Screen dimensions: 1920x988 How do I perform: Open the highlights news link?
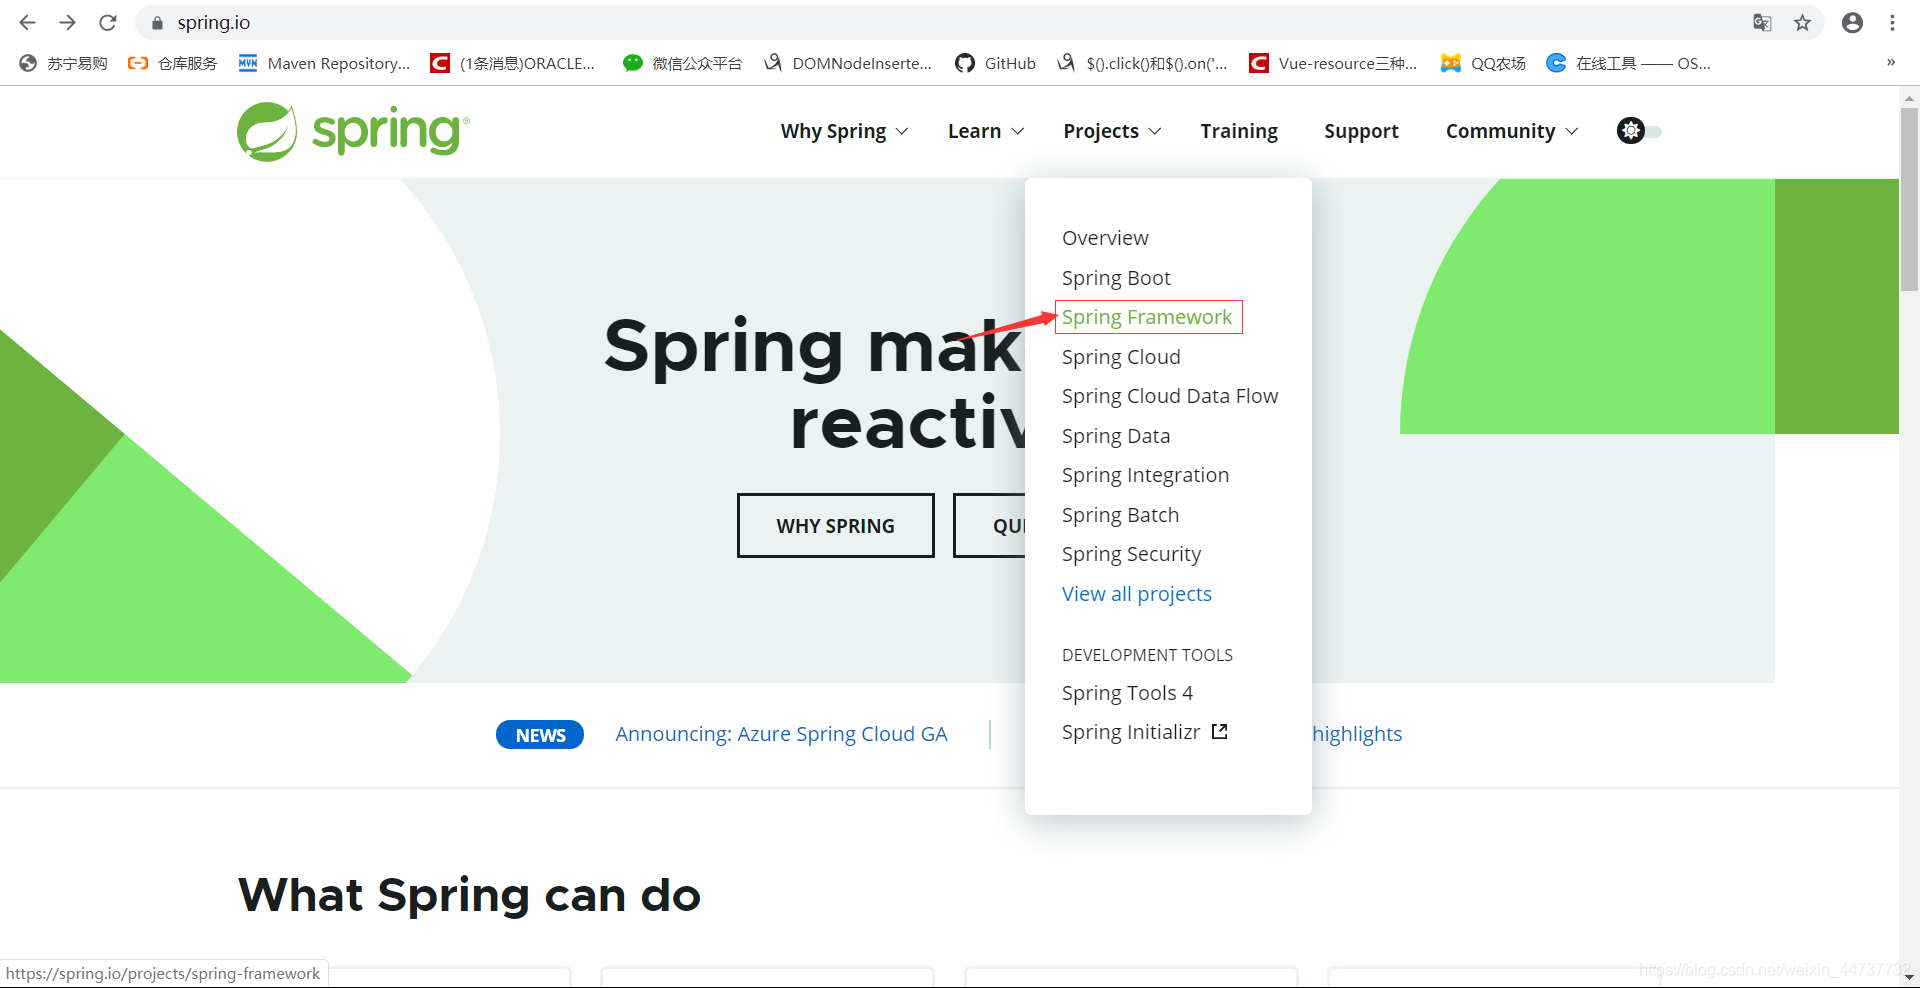1357,734
